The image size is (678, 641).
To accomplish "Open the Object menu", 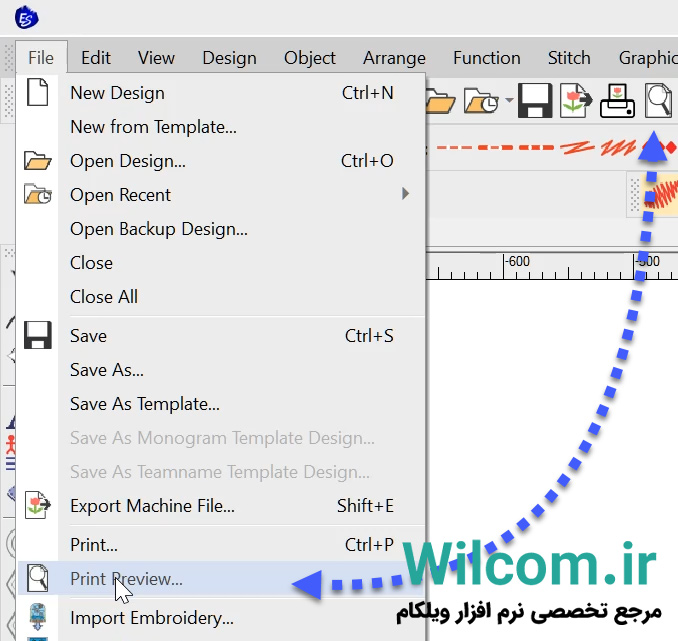I will 310,58.
